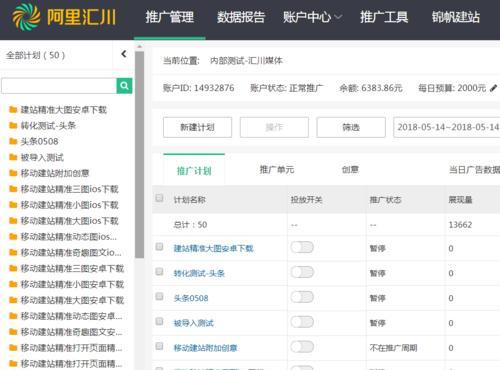Open the 数据报告 navigation tab

(x=241, y=17)
